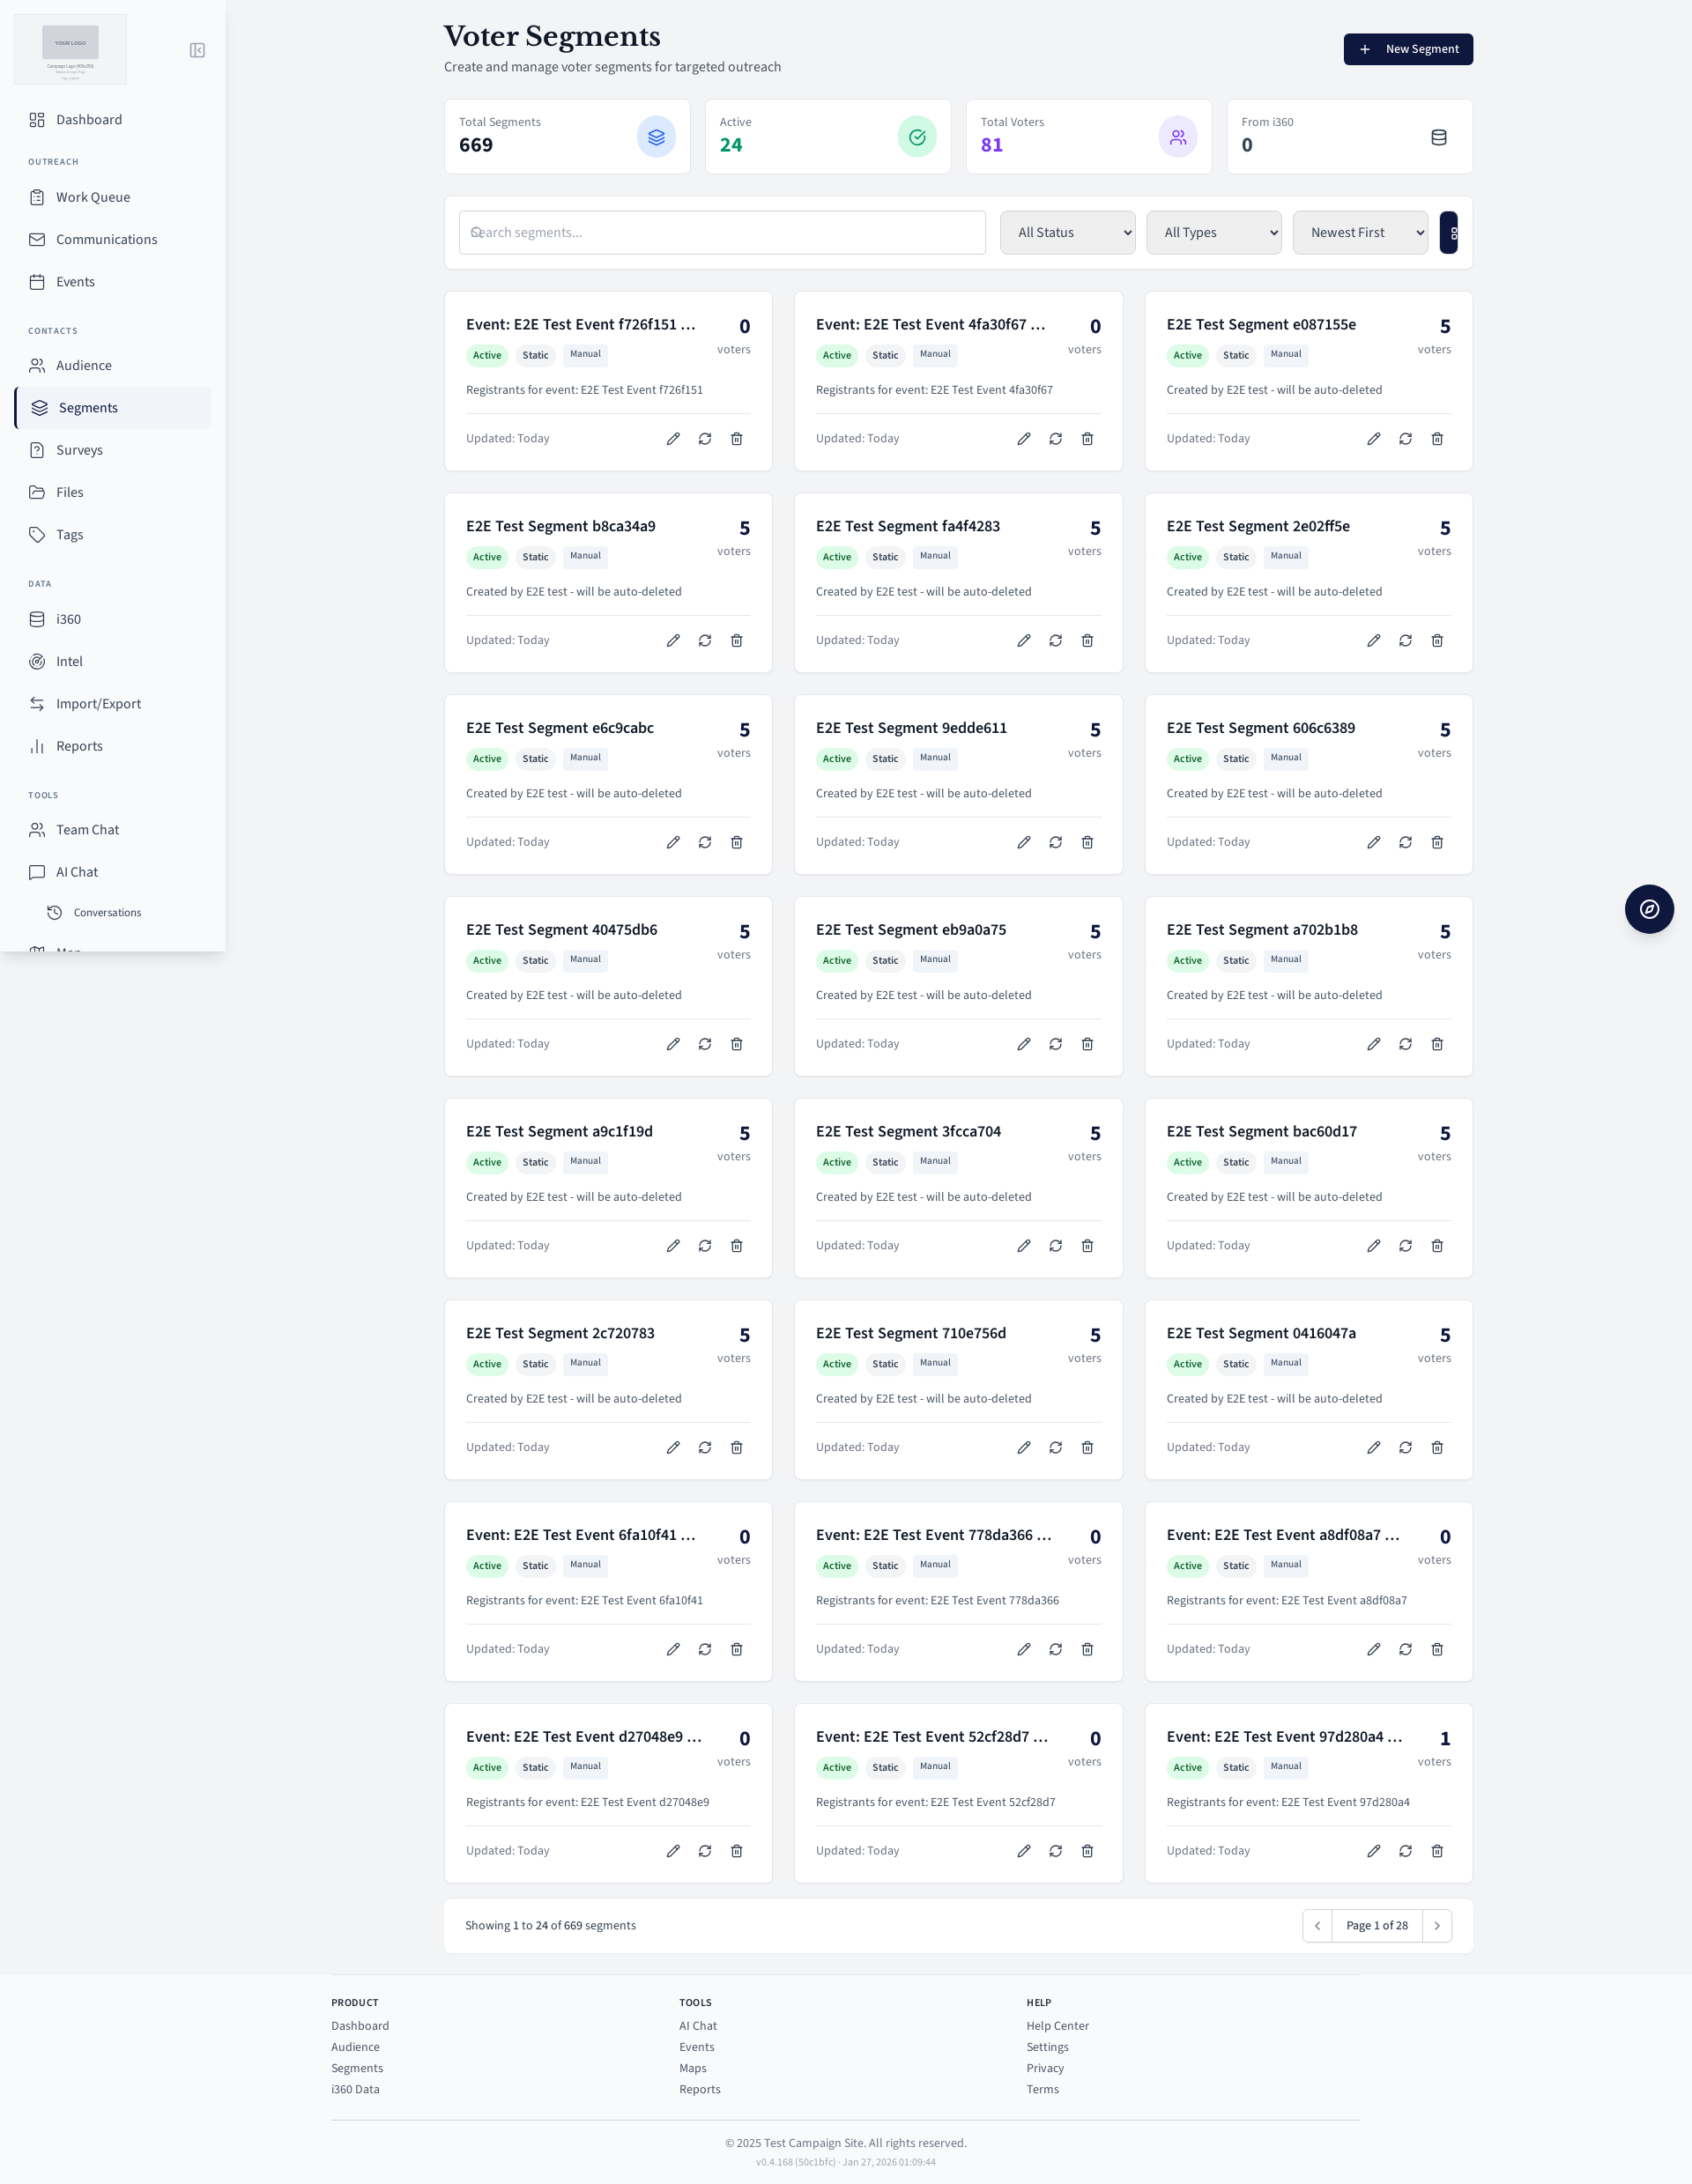Open the All Types filter dropdown
1692x2184 pixels.
(x=1213, y=233)
